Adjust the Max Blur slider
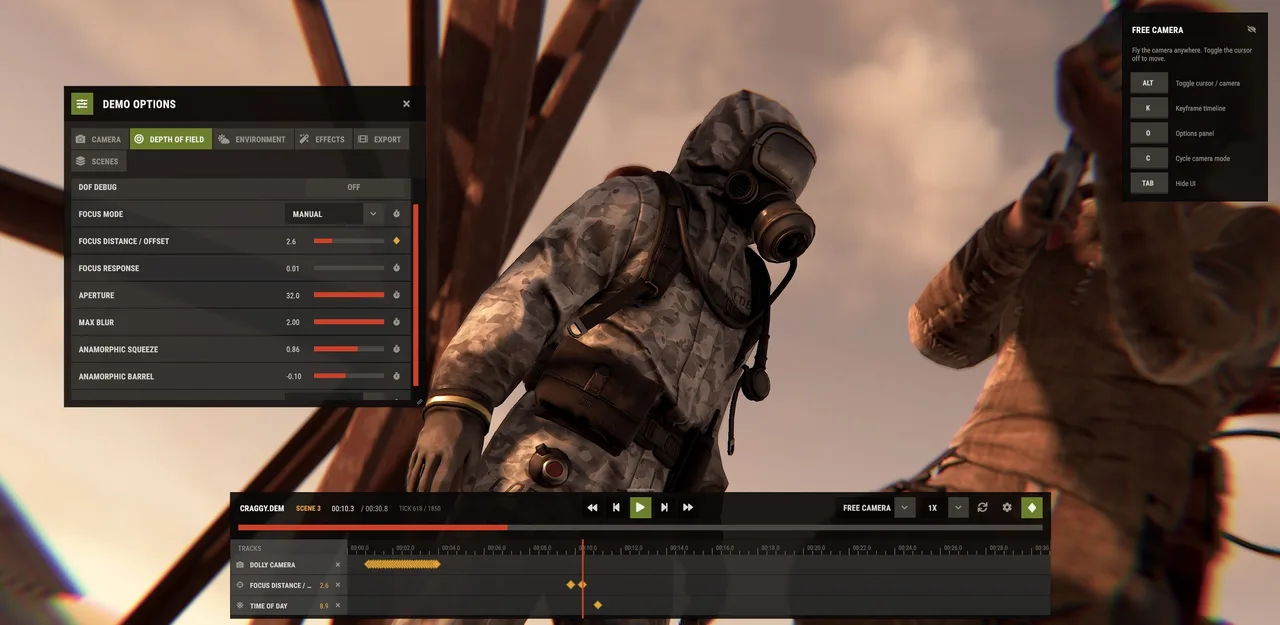The width and height of the screenshot is (1280, 625). point(349,322)
